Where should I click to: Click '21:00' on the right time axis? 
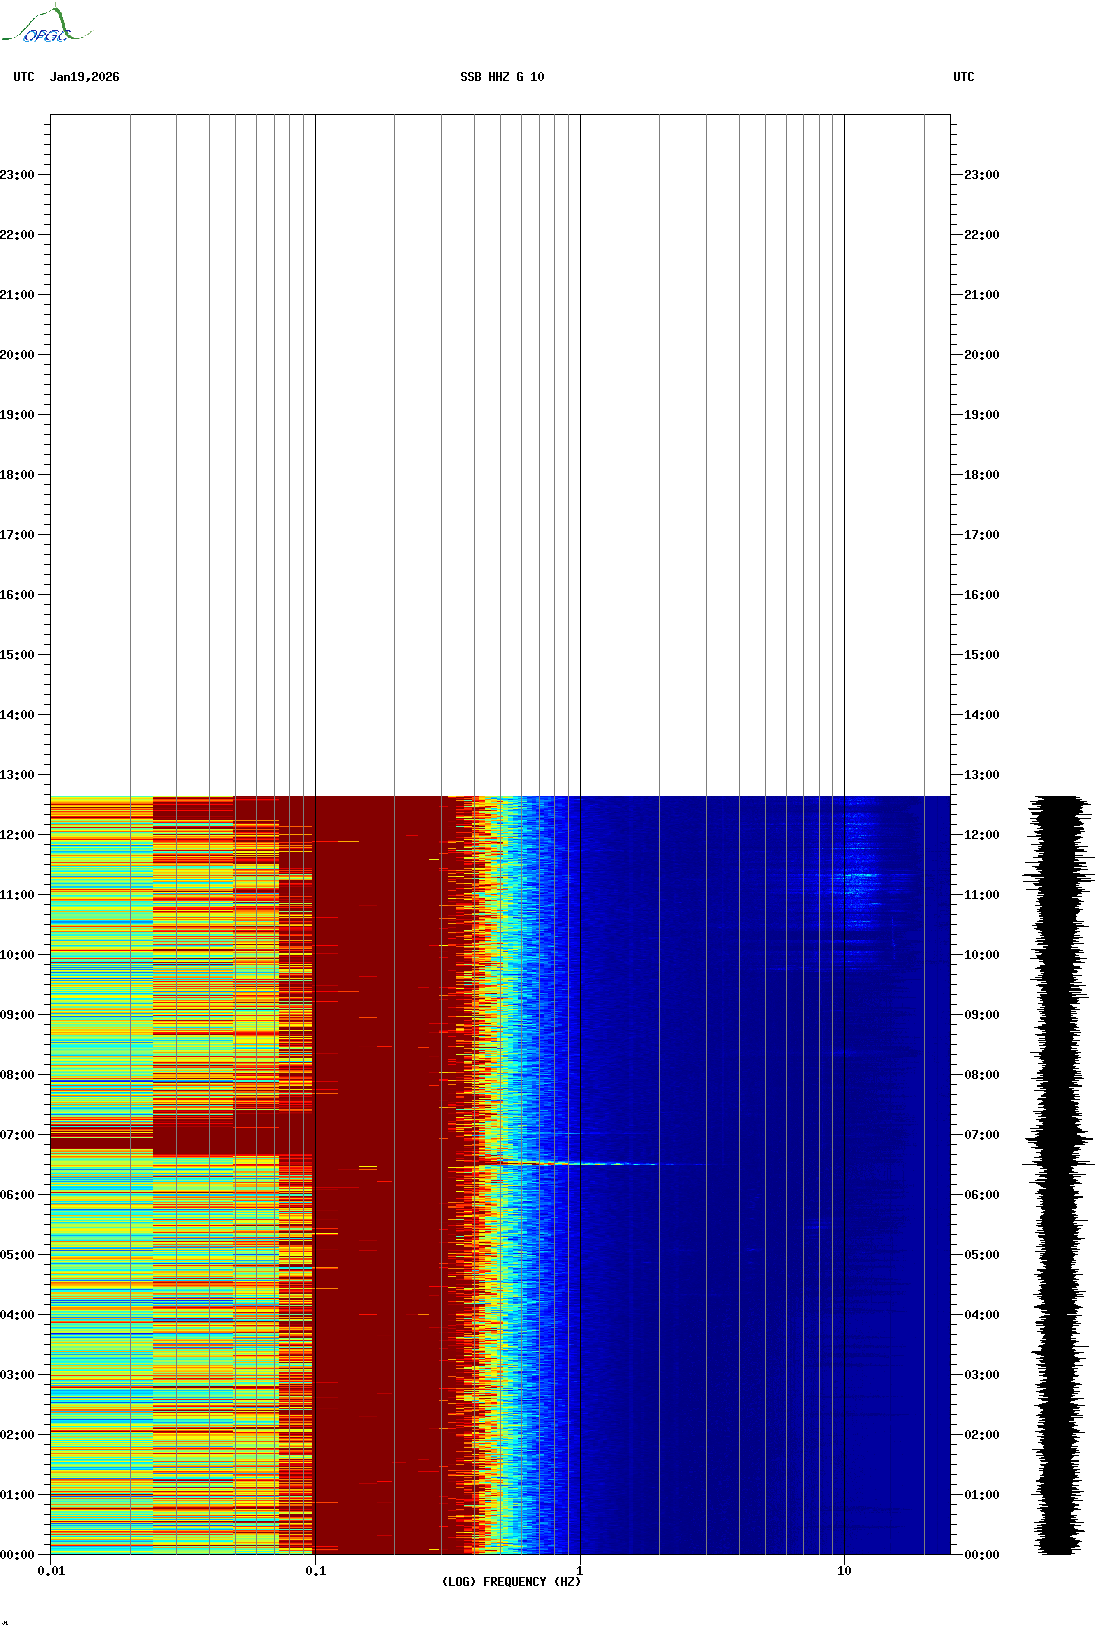[x=982, y=295]
